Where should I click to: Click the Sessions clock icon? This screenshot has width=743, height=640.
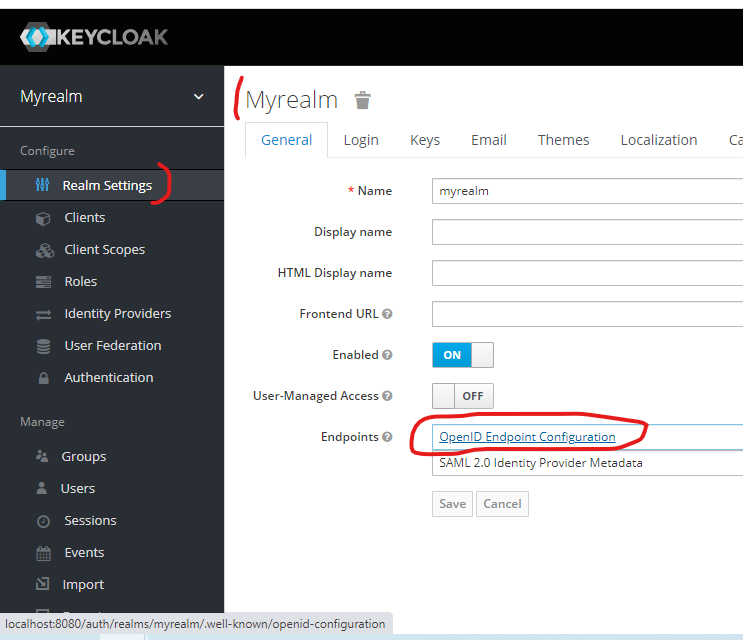point(43,521)
